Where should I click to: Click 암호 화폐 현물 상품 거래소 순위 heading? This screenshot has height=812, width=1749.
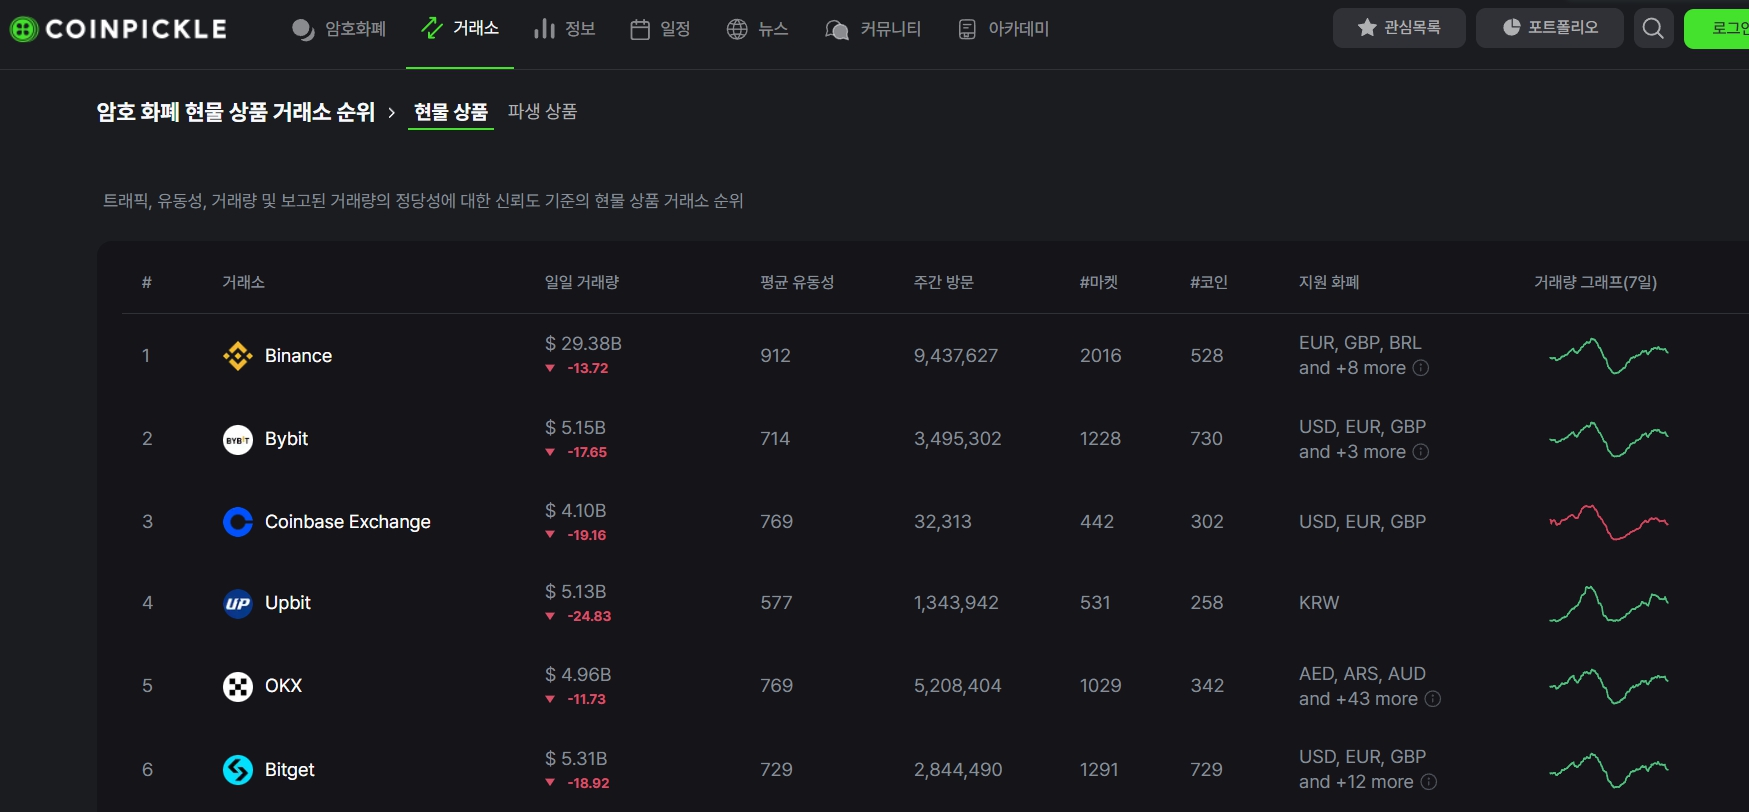coord(236,112)
